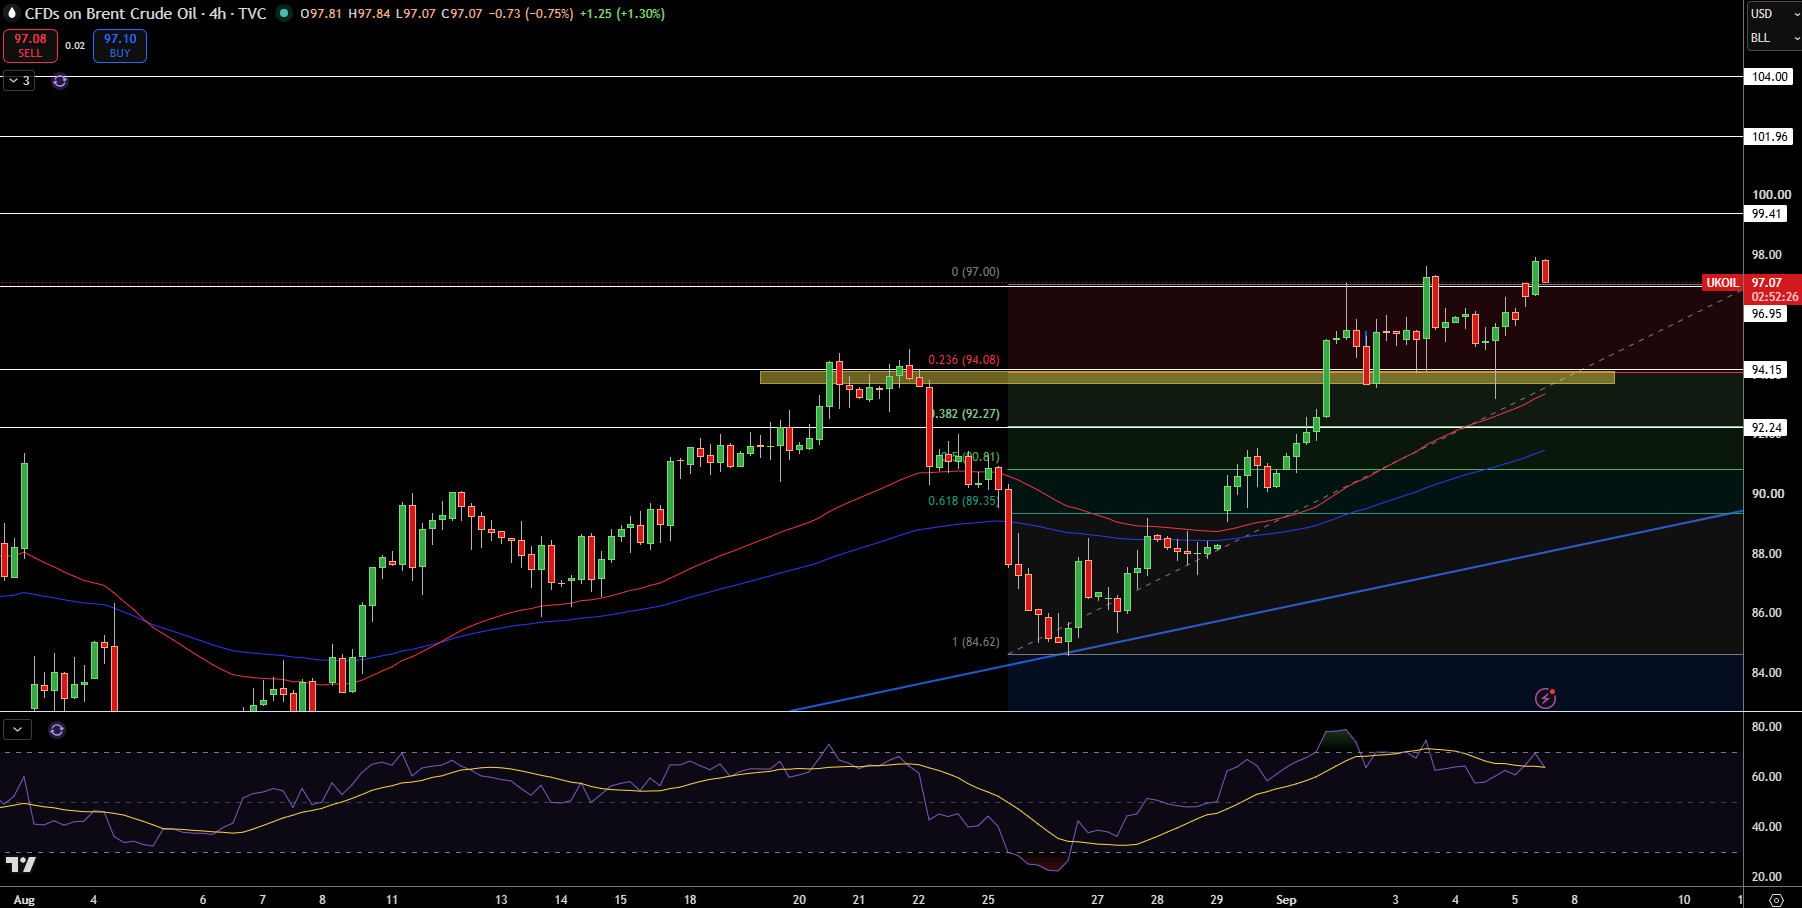Image resolution: width=1802 pixels, height=908 pixels.
Task: Click the −0.73 (−0.75%) change value
Action: coord(531,14)
